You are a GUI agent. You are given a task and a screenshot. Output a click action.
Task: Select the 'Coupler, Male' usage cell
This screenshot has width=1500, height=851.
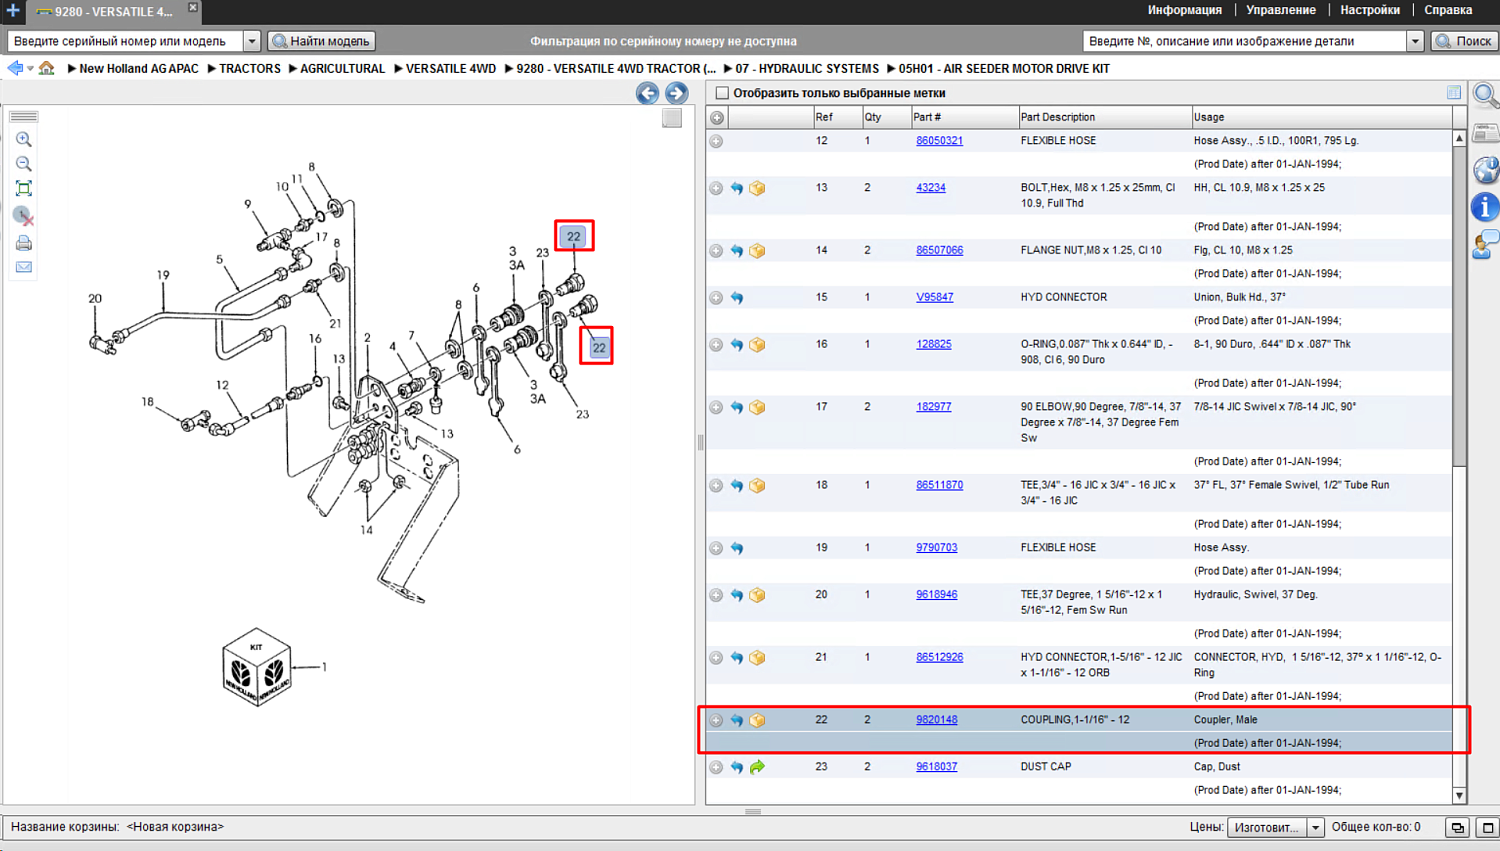click(x=1225, y=720)
